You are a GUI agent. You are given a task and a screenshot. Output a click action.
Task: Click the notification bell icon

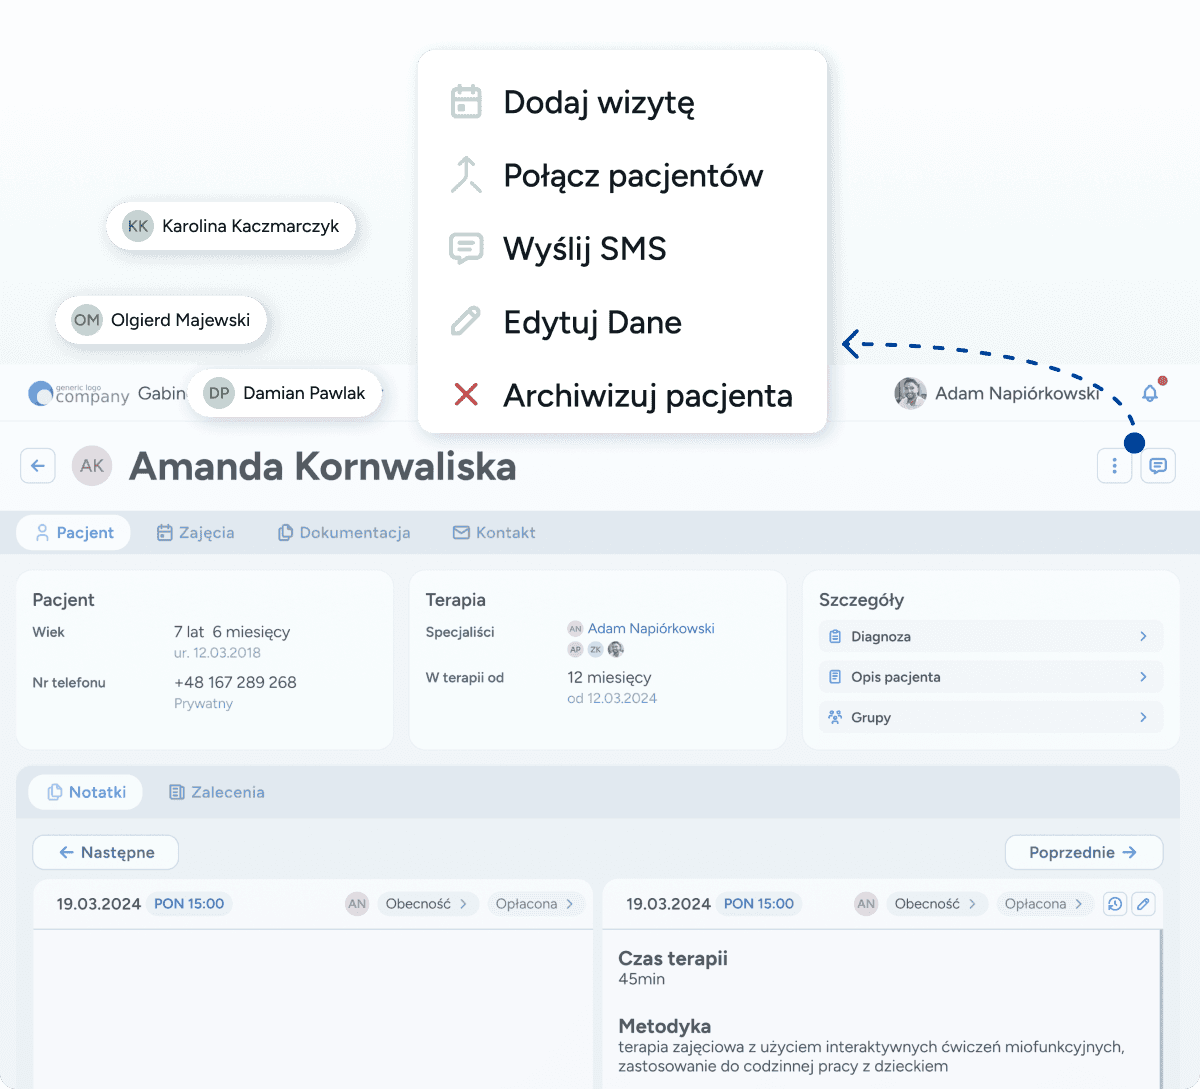pos(1150,394)
